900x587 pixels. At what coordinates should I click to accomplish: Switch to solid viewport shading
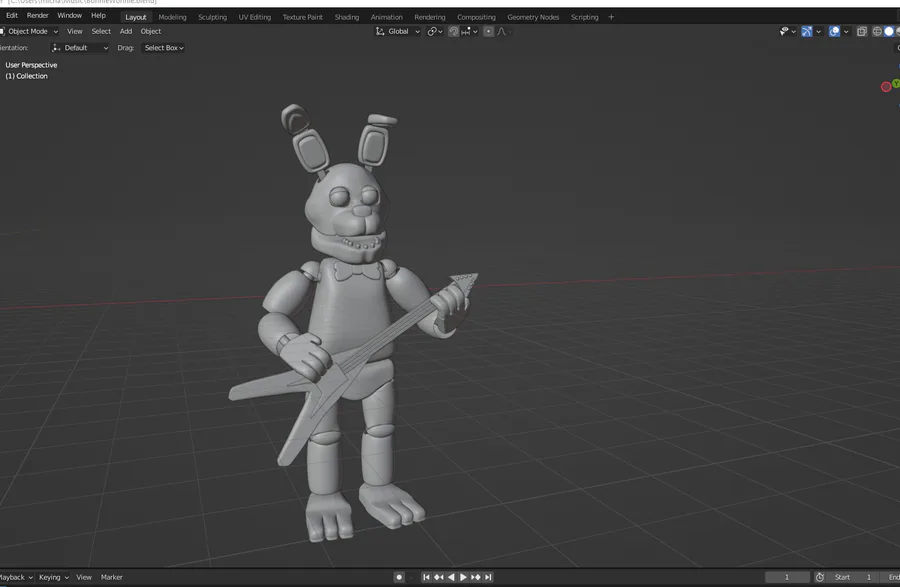[889, 32]
